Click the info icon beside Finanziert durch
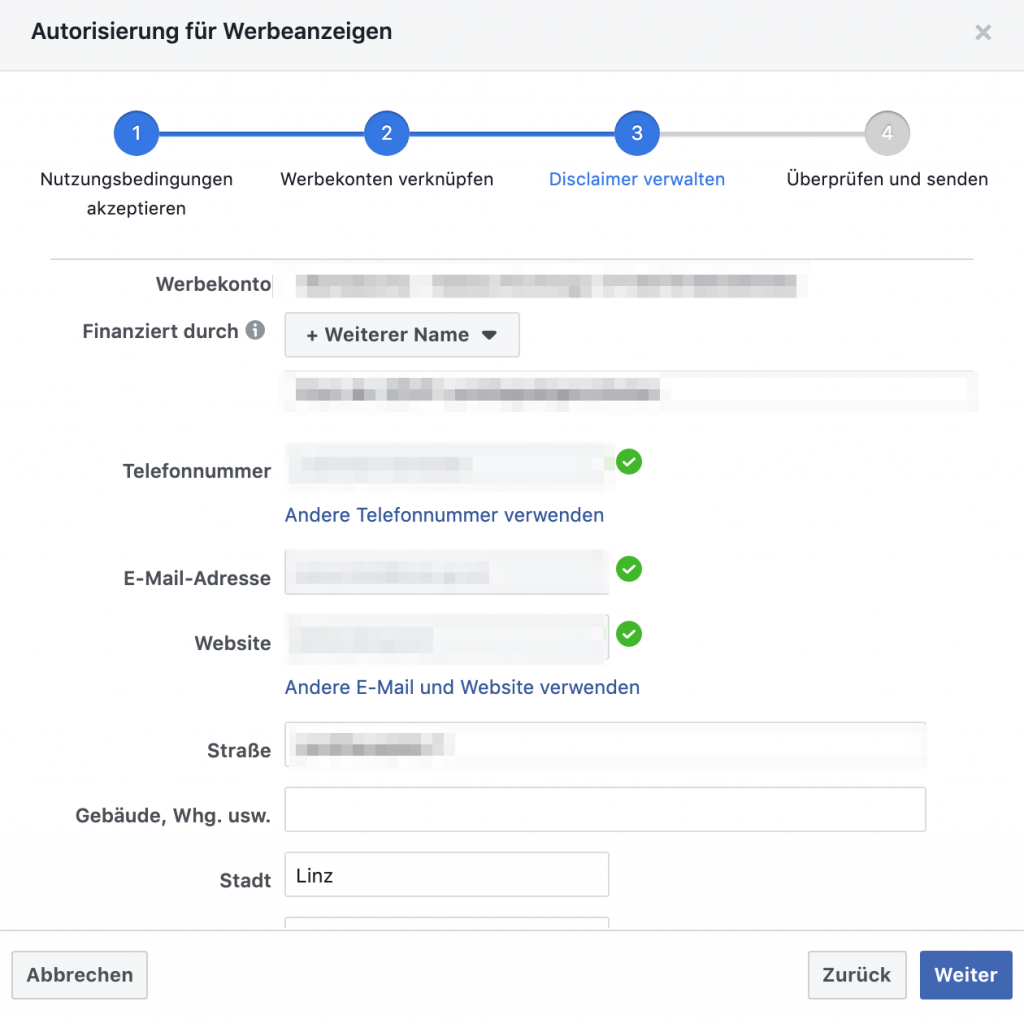The image size is (1024, 1019). [x=256, y=331]
